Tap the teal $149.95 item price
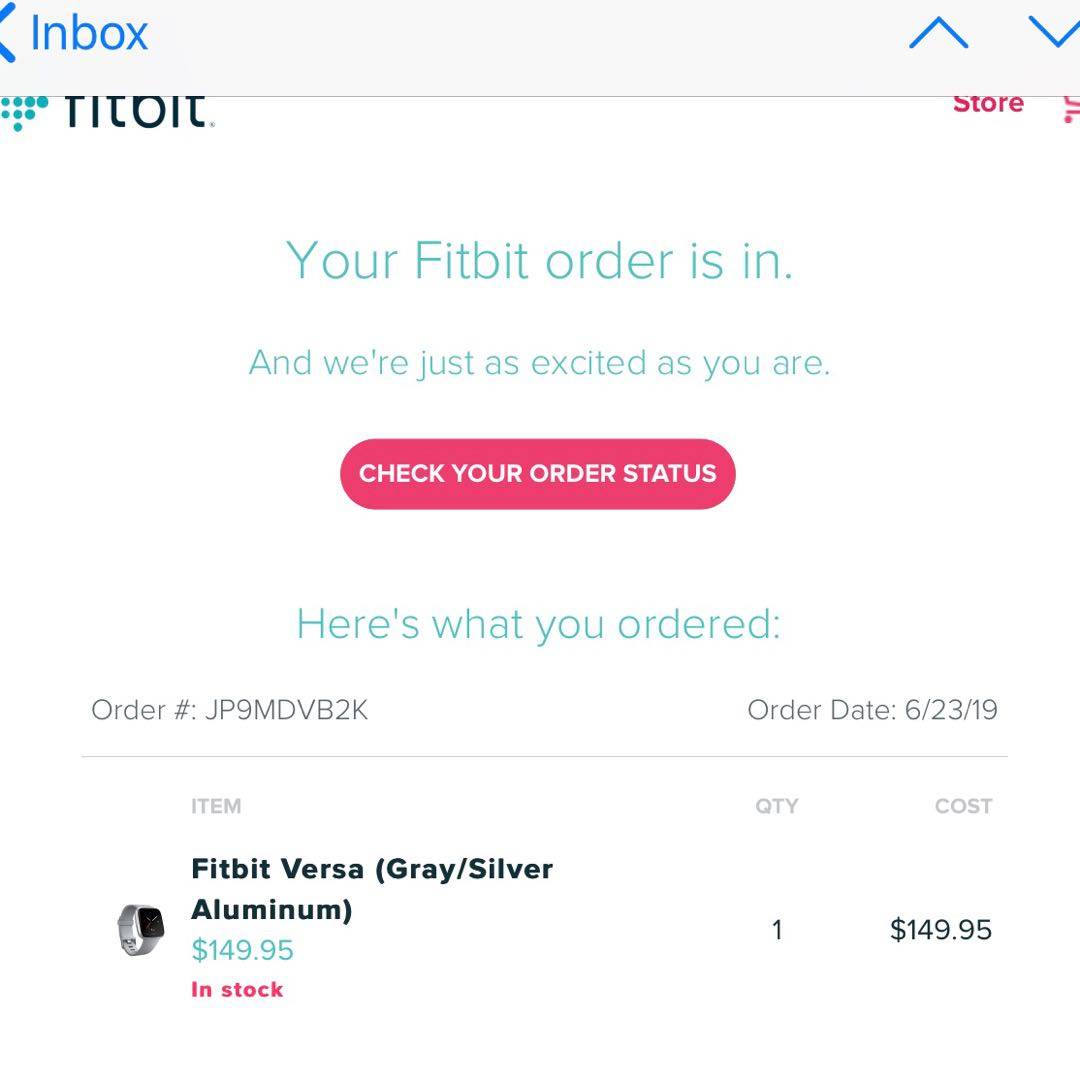1080x1080 pixels. (x=242, y=950)
